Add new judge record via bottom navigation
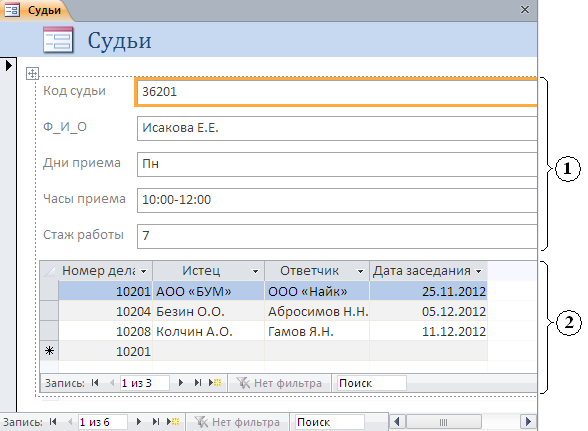Screen dimensions: 588x431 point(173,422)
